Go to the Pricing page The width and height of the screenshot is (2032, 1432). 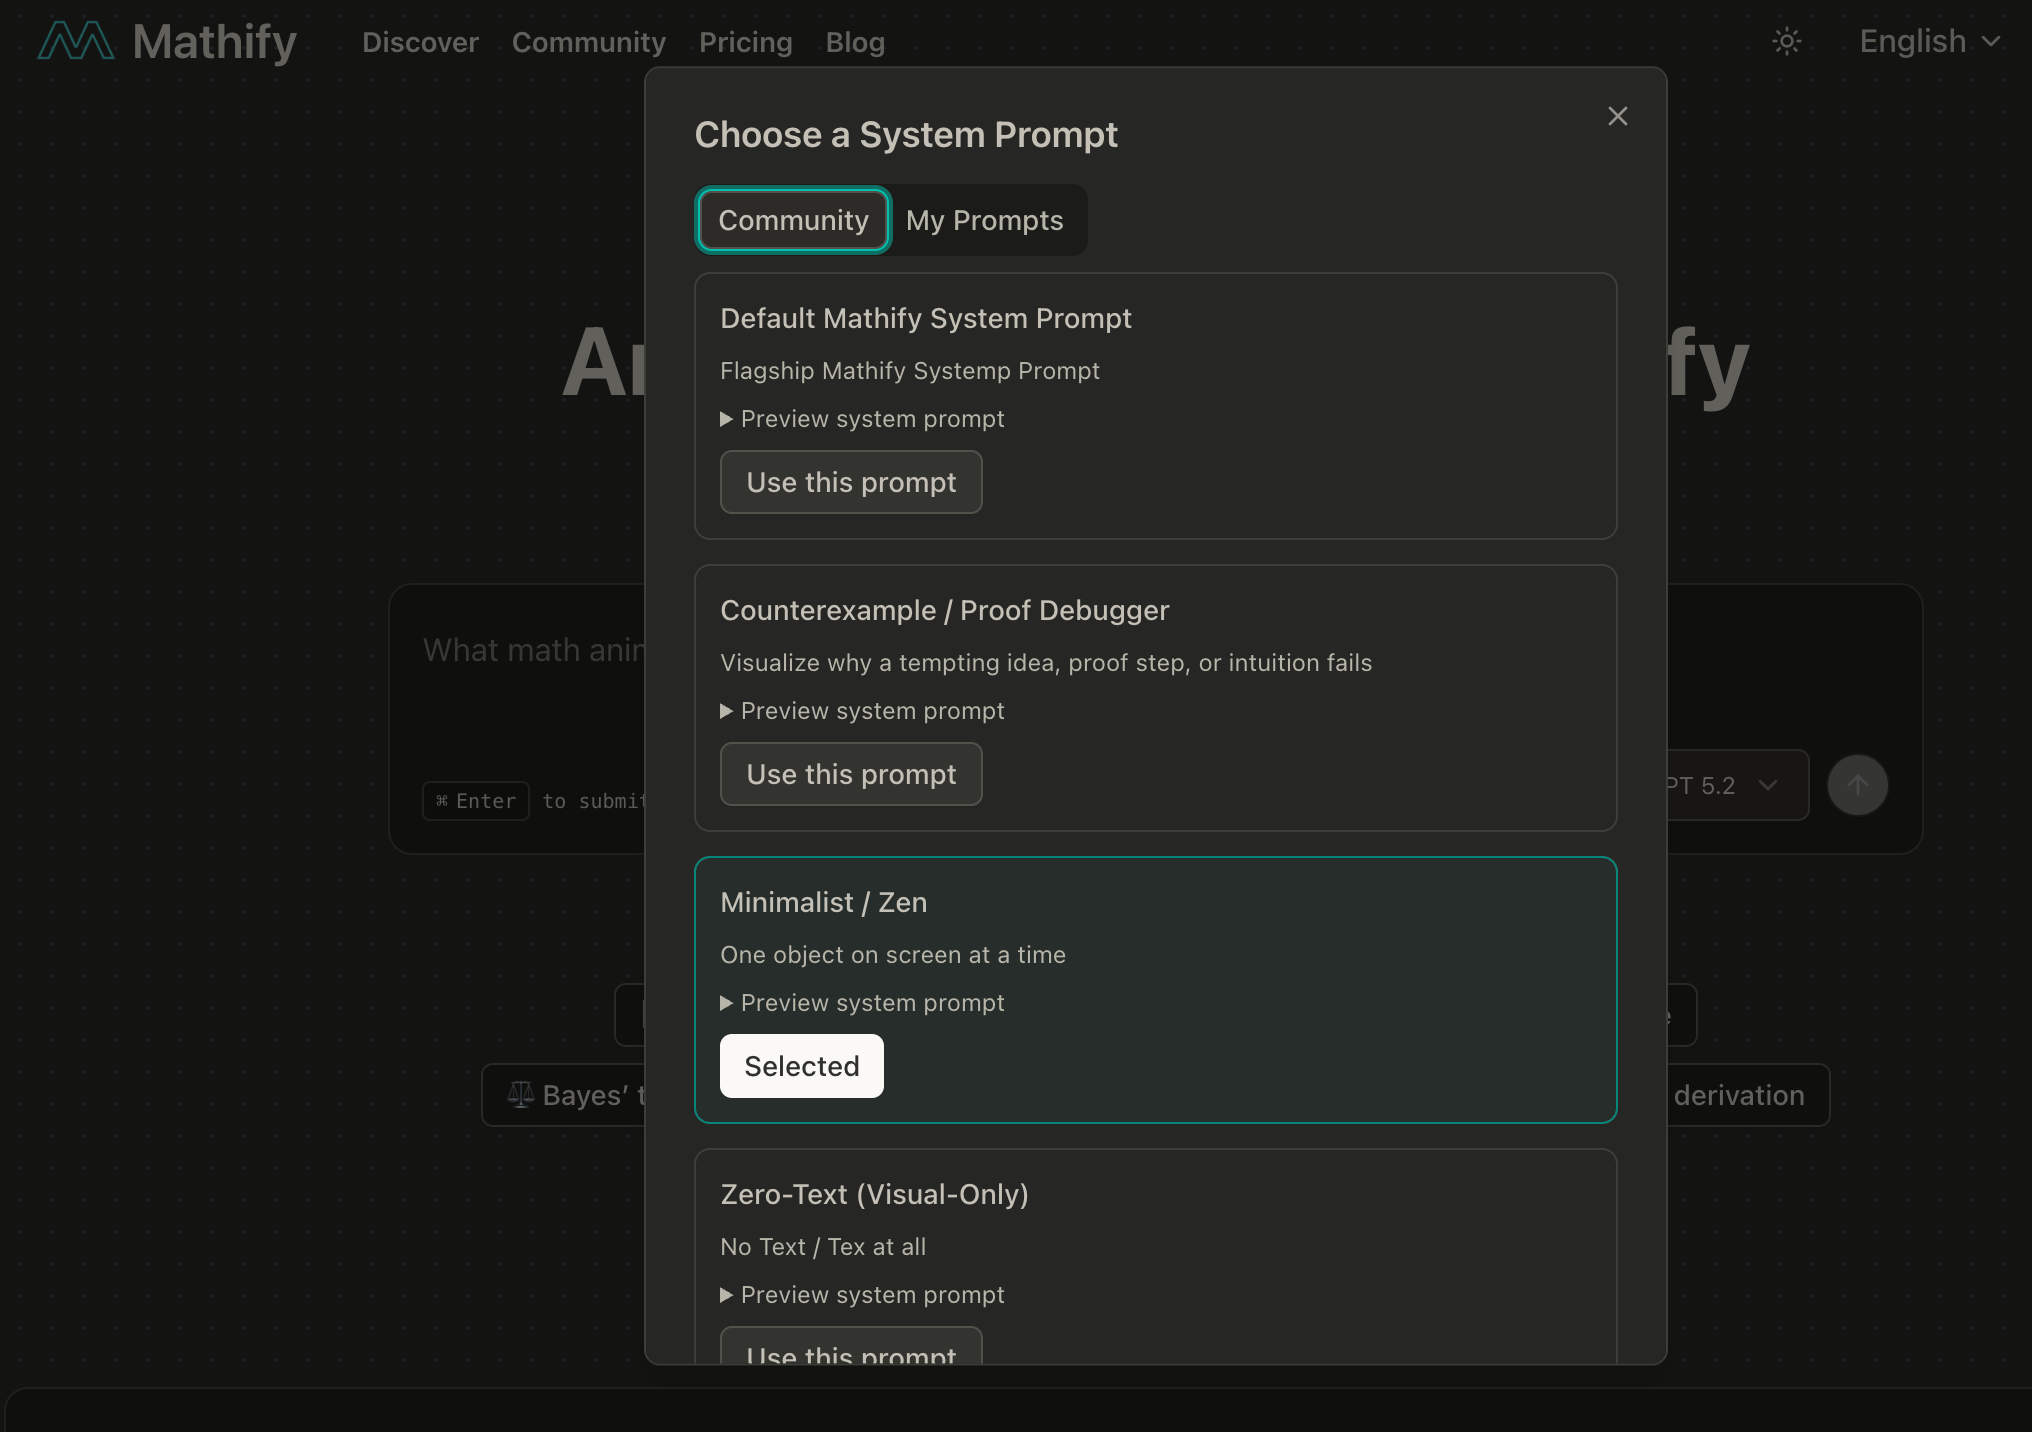point(745,42)
